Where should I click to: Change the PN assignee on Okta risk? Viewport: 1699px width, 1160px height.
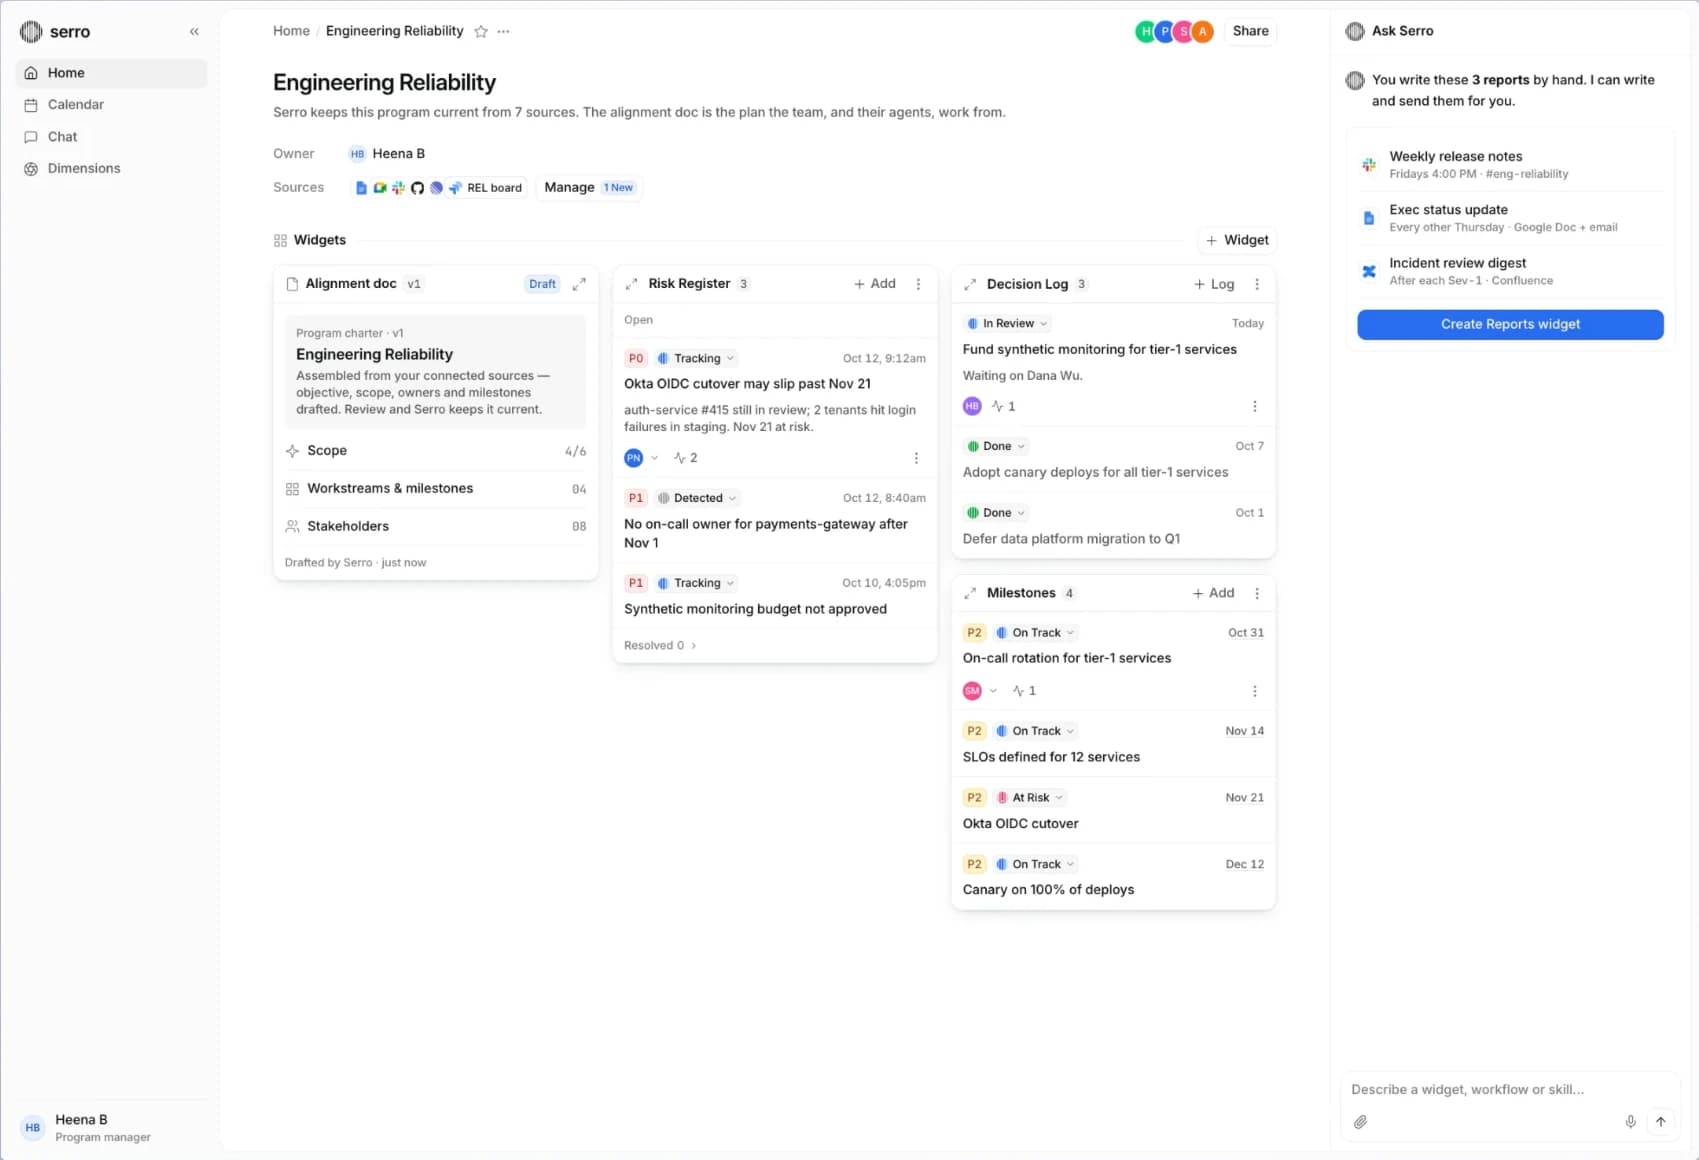(x=642, y=458)
